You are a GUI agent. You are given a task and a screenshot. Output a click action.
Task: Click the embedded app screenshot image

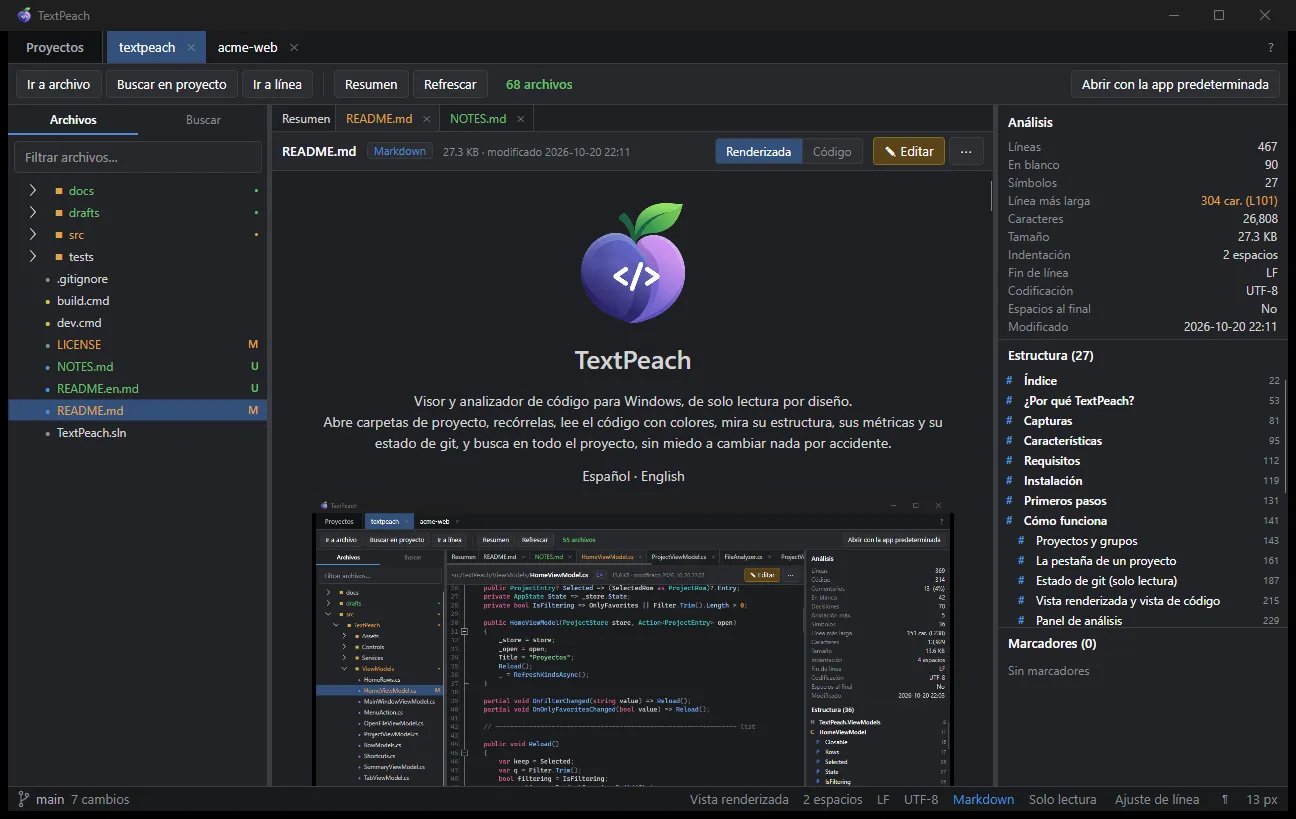pyautogui.click(x=633, y=641)
